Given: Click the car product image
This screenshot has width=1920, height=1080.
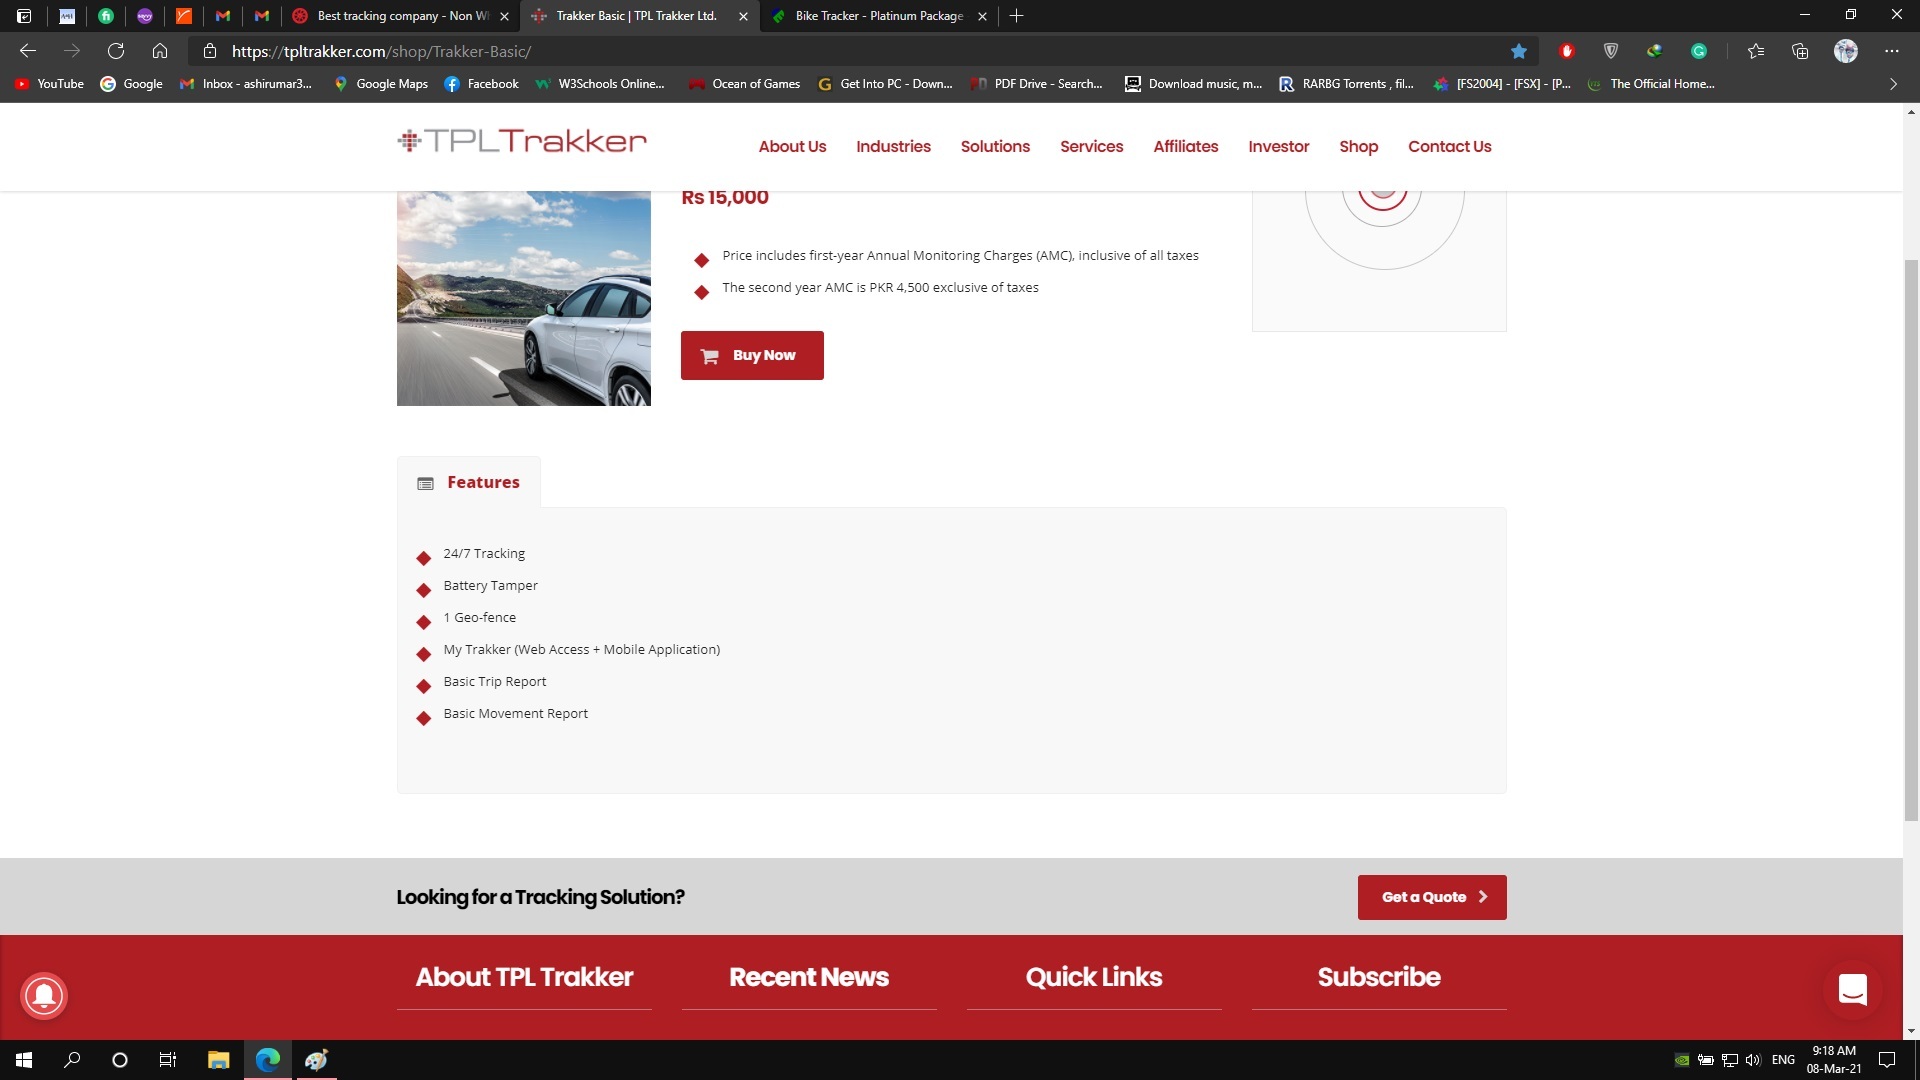Looking at the screenshot, I should point(523,298).
